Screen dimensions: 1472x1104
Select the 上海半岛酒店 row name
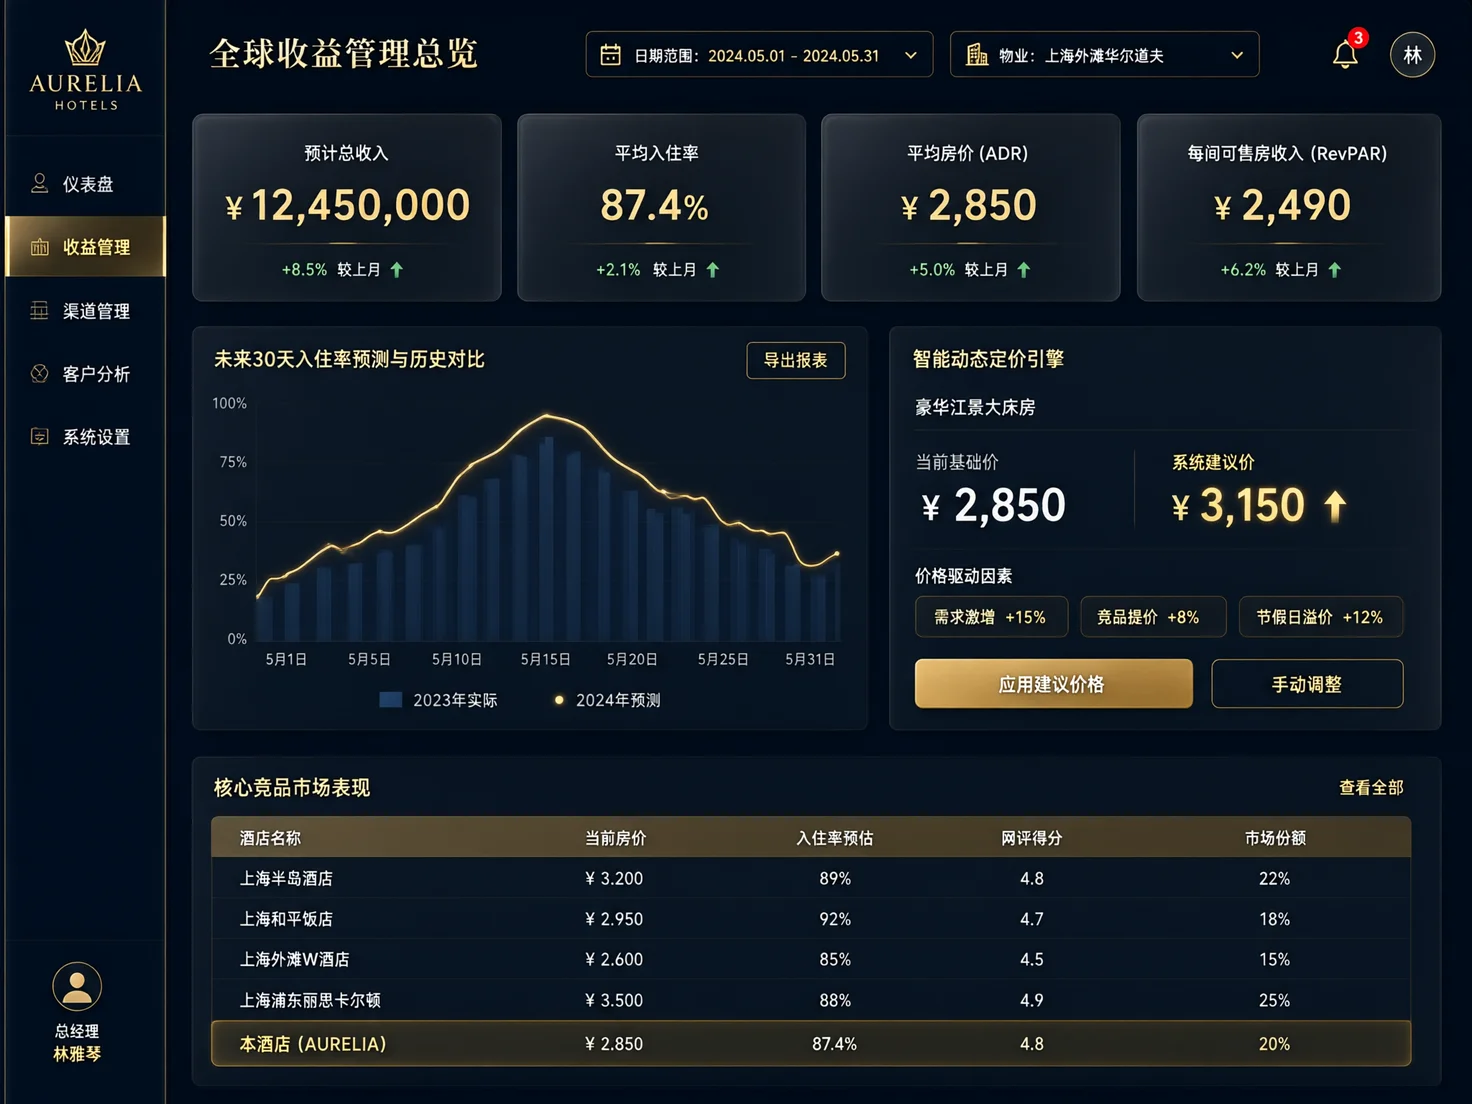point(286,878)
